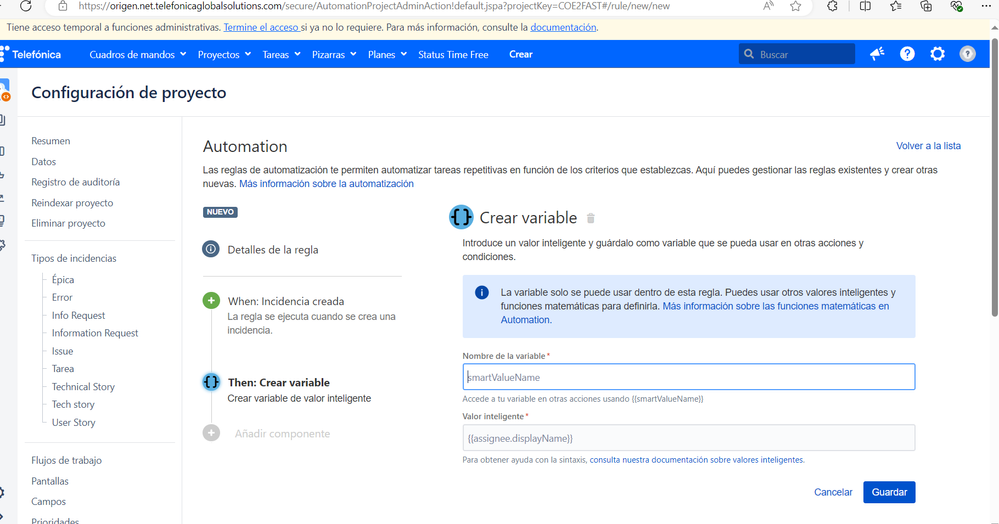Select the Info Request issue type
Screen dimensions: 999x524
click(78, 315)
